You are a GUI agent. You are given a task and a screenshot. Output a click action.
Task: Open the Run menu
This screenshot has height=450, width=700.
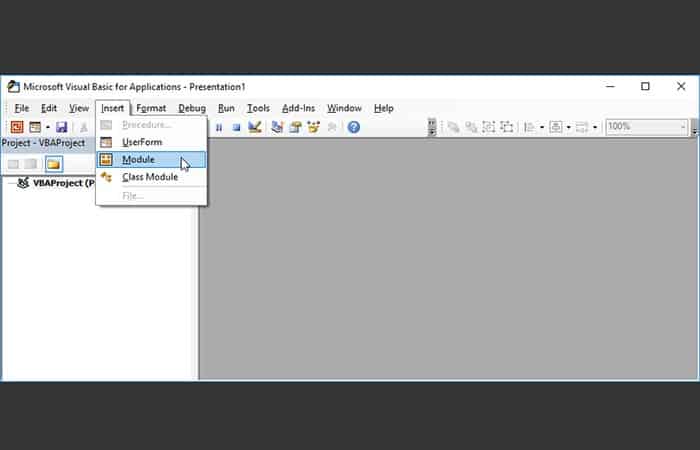click(226, 108)
